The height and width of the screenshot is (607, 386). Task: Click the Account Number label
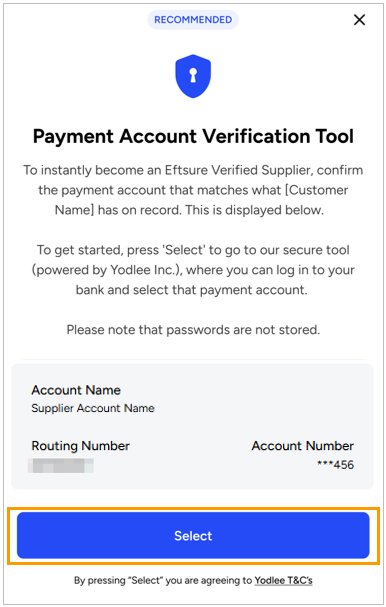pos(302,446)
